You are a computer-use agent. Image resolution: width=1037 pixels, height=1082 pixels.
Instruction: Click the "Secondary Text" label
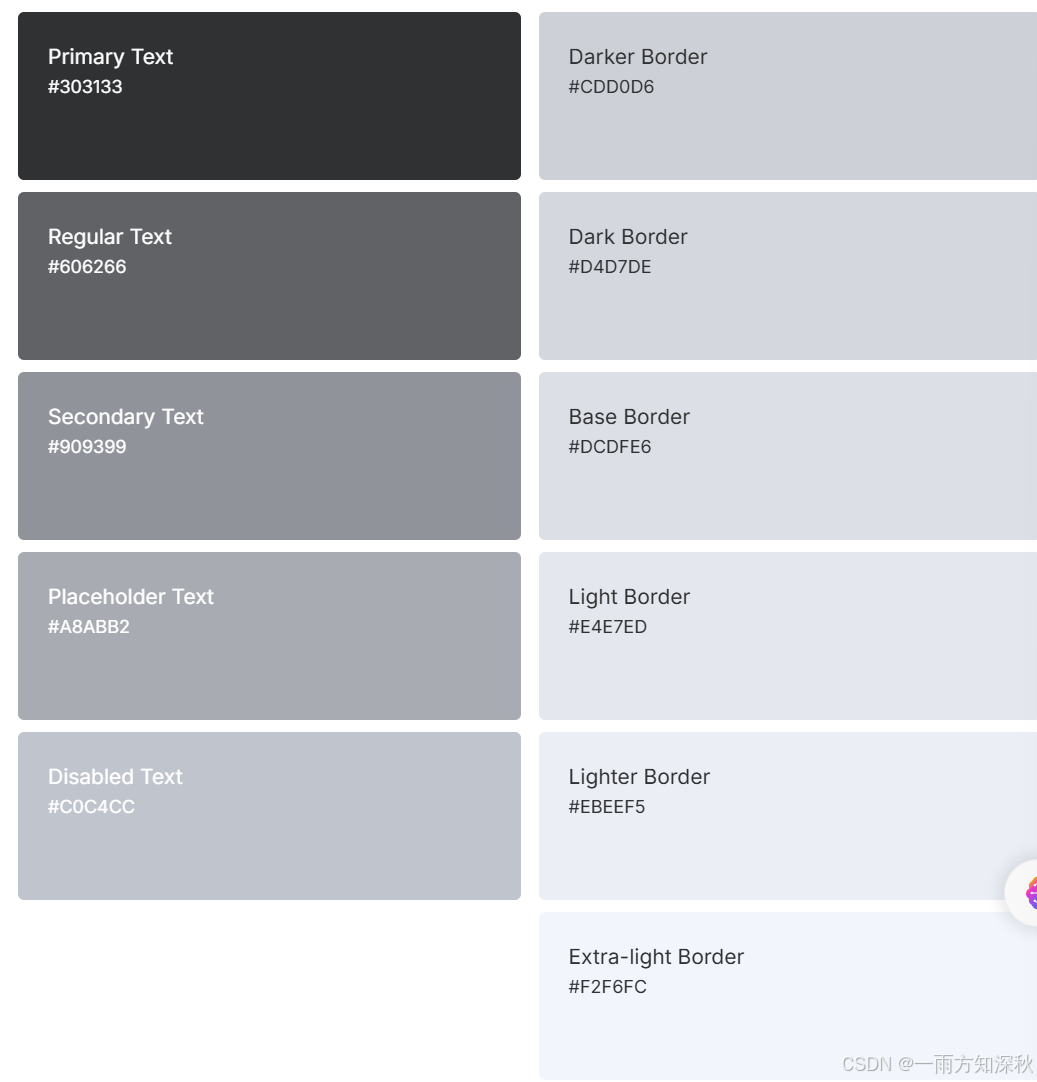click(126, 417)
